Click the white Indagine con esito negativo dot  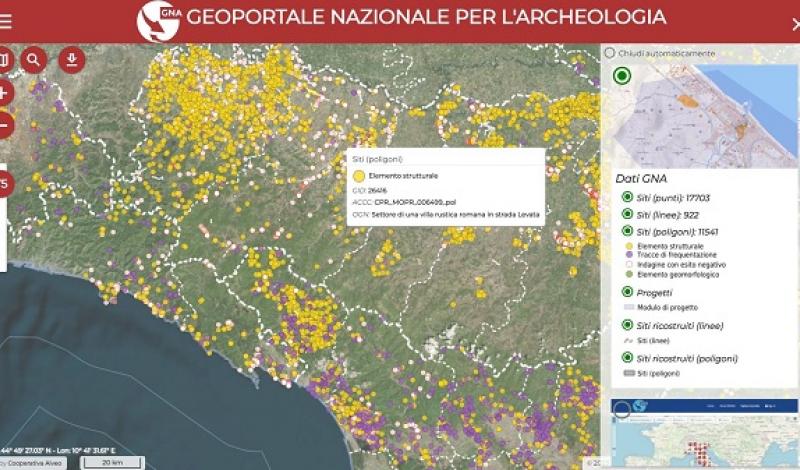pyautogui.click(x=629, y=265)
